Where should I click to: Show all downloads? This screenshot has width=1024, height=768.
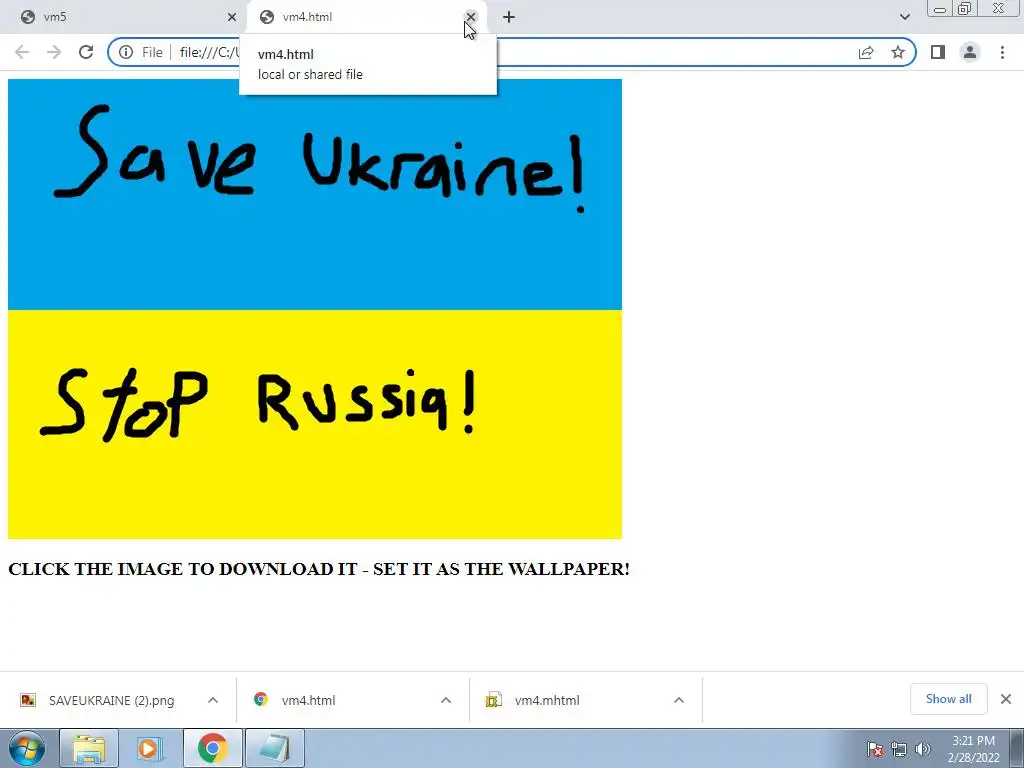948,699
